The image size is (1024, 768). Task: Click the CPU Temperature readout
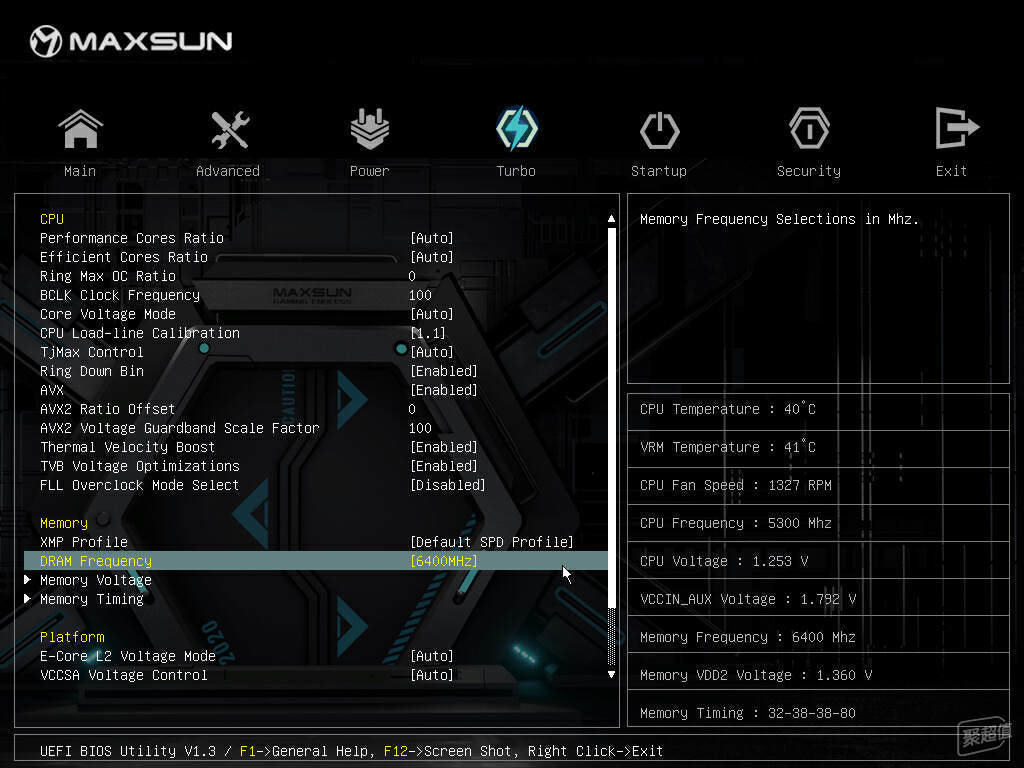728,409
